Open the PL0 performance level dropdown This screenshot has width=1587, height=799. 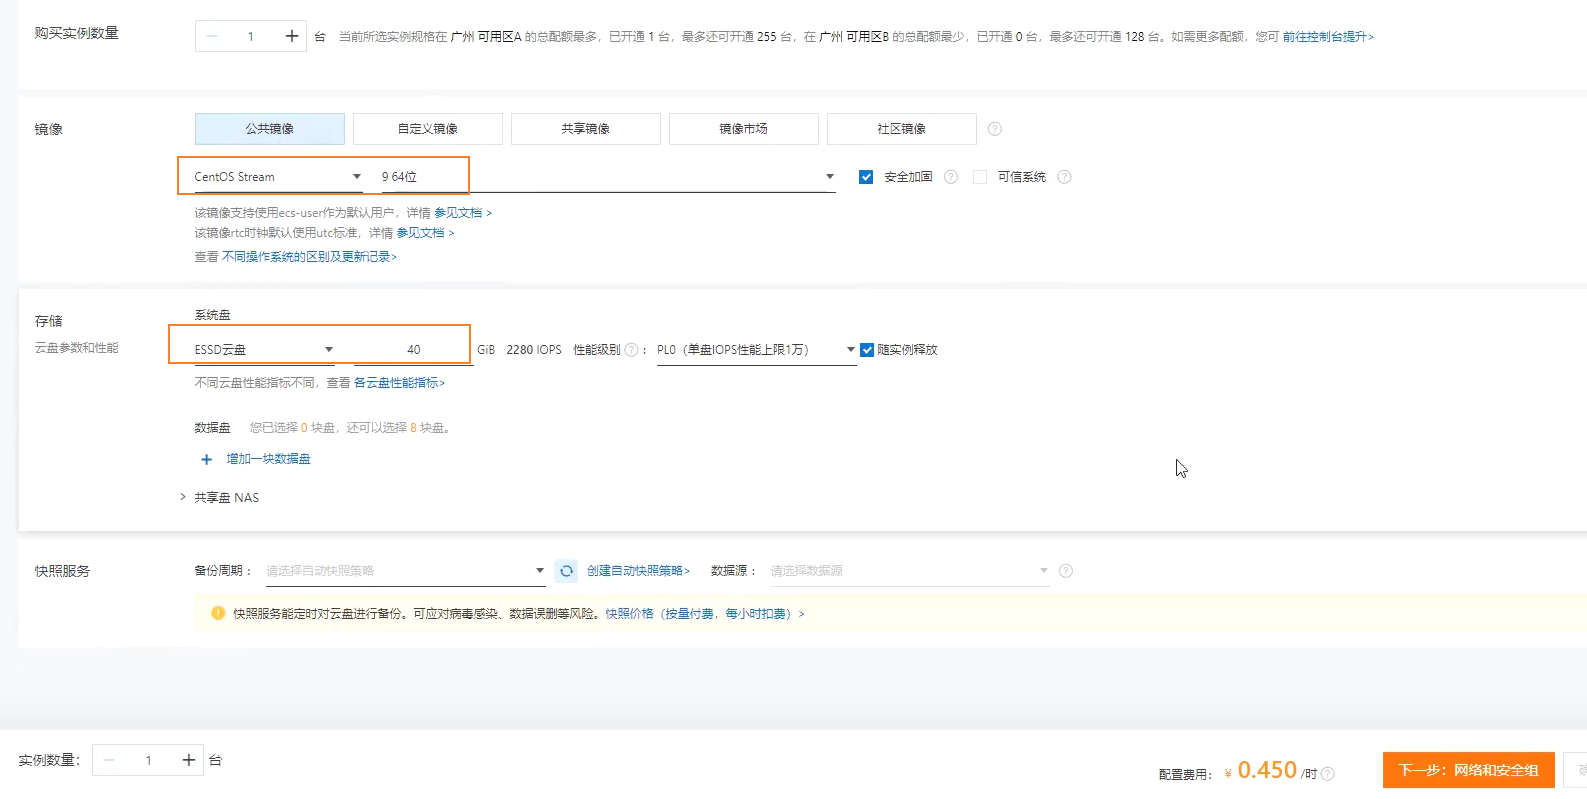[x=756, y=350]
